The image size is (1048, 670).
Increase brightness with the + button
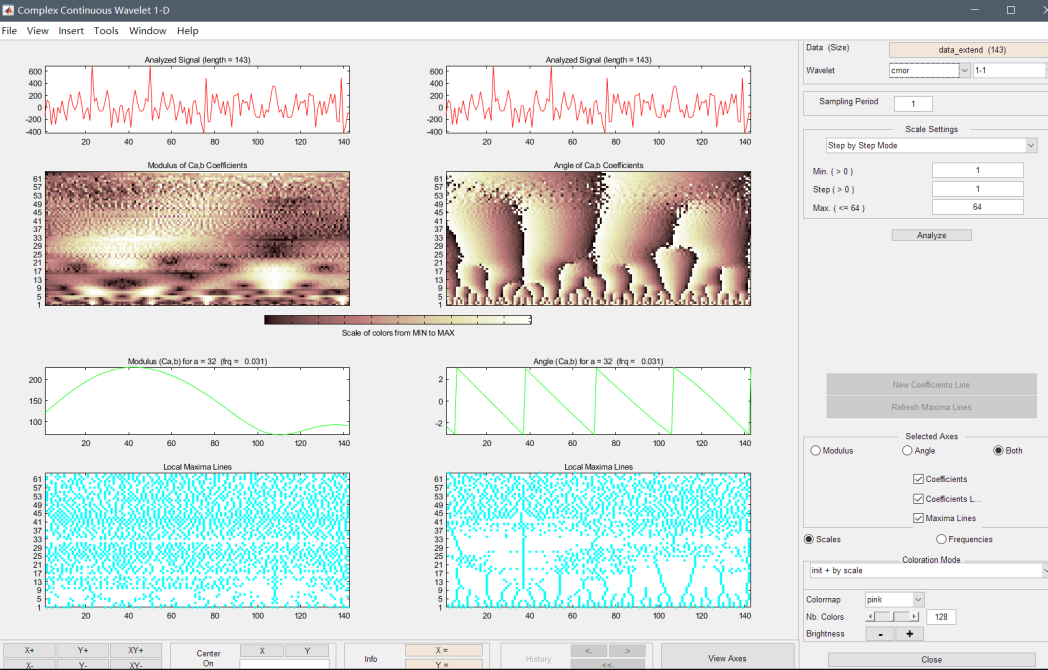coord(910,634)
